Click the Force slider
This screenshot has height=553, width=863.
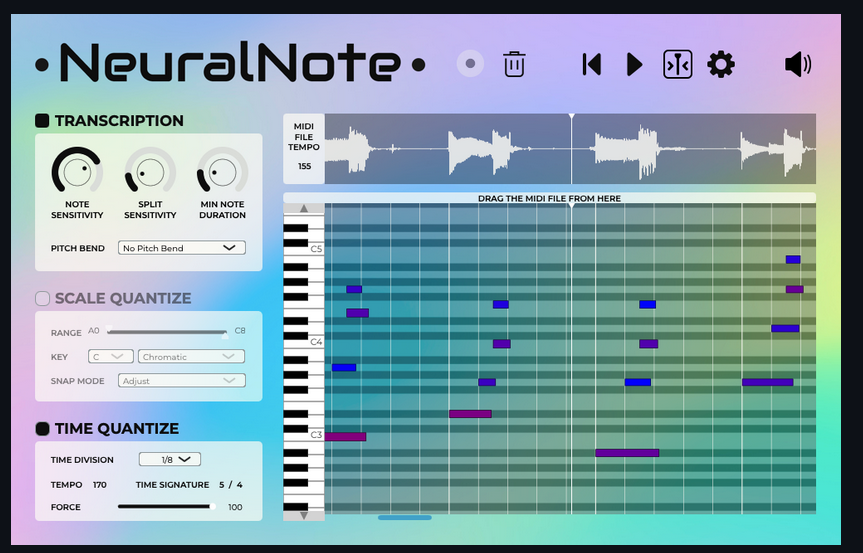click(167, 507)
